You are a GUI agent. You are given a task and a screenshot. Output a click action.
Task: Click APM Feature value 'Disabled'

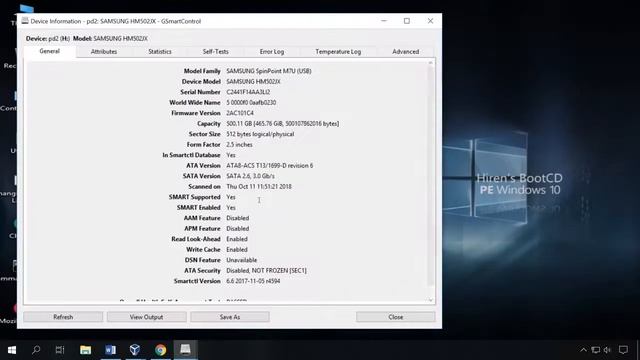coord(238,229)
